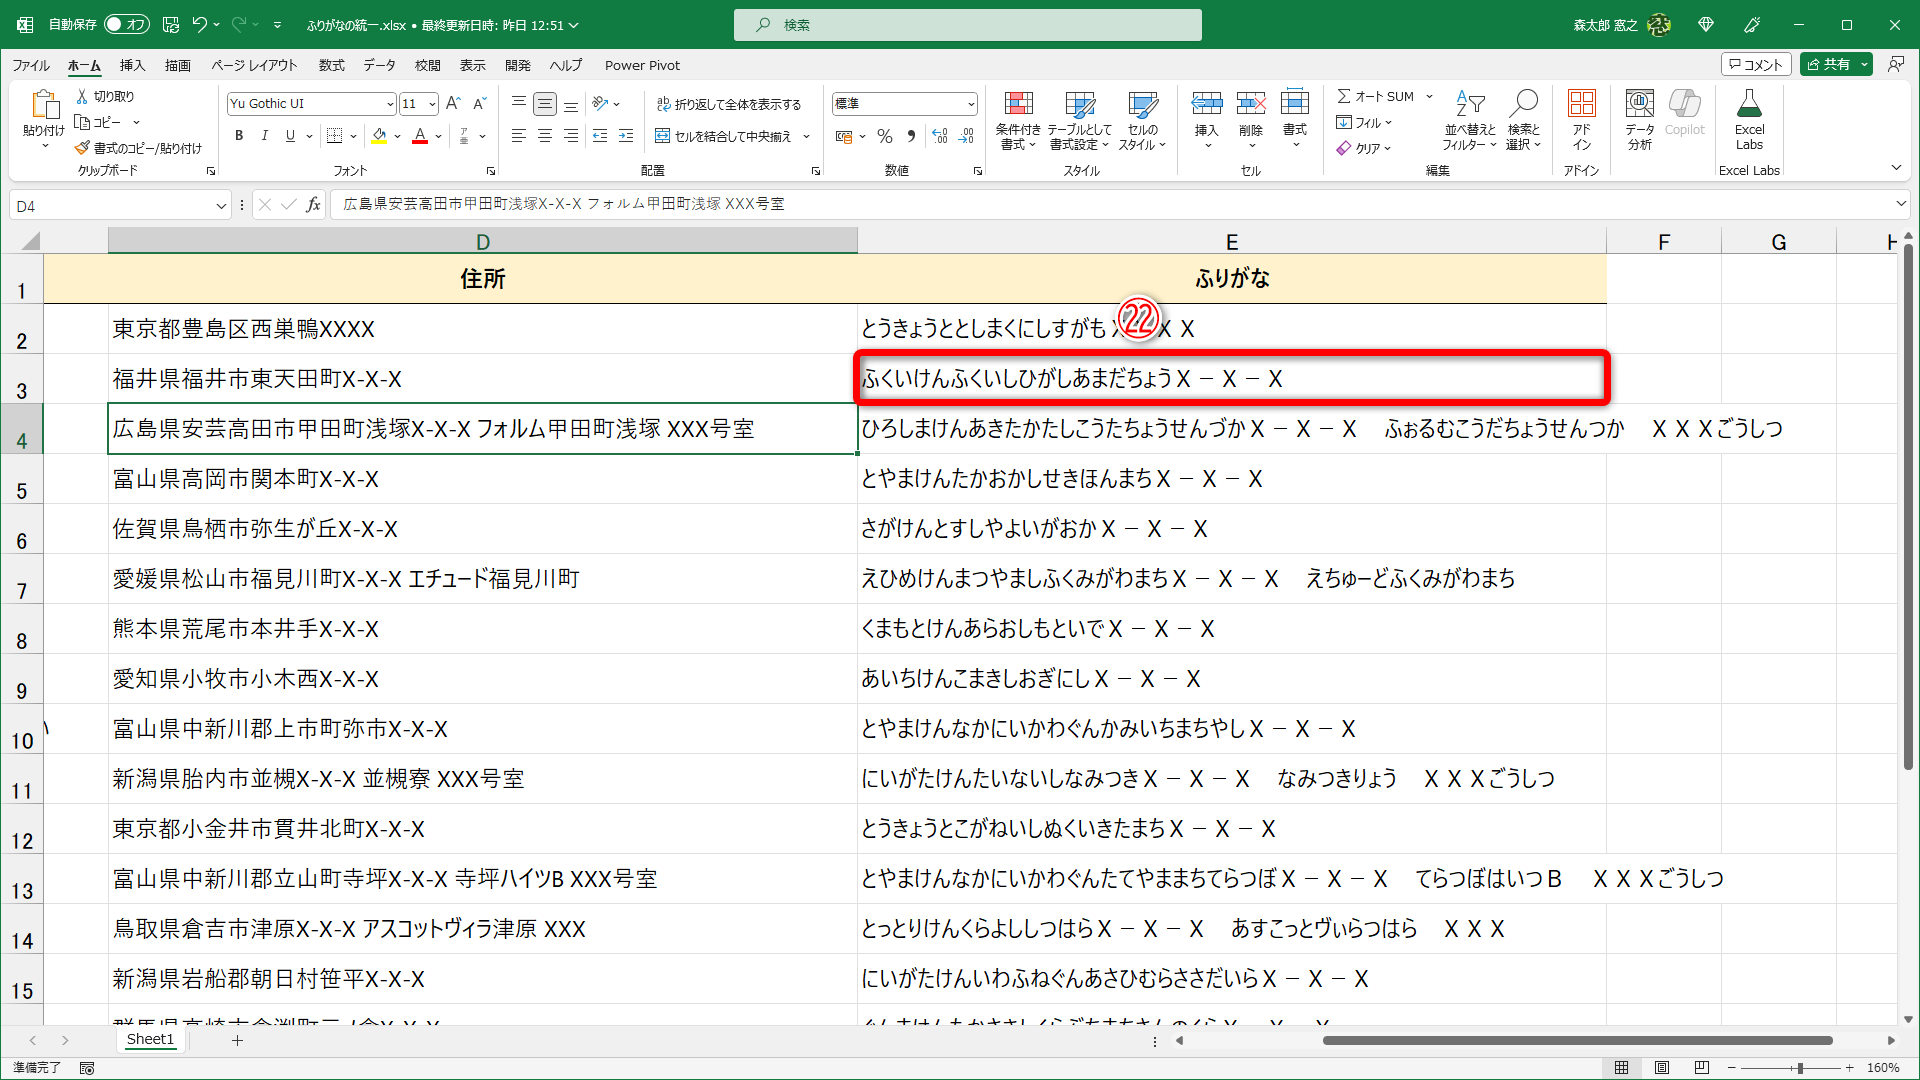1920x1080 pixels.
Task: Open the Name Box dropdown arrow
Action: pos(221,206)
